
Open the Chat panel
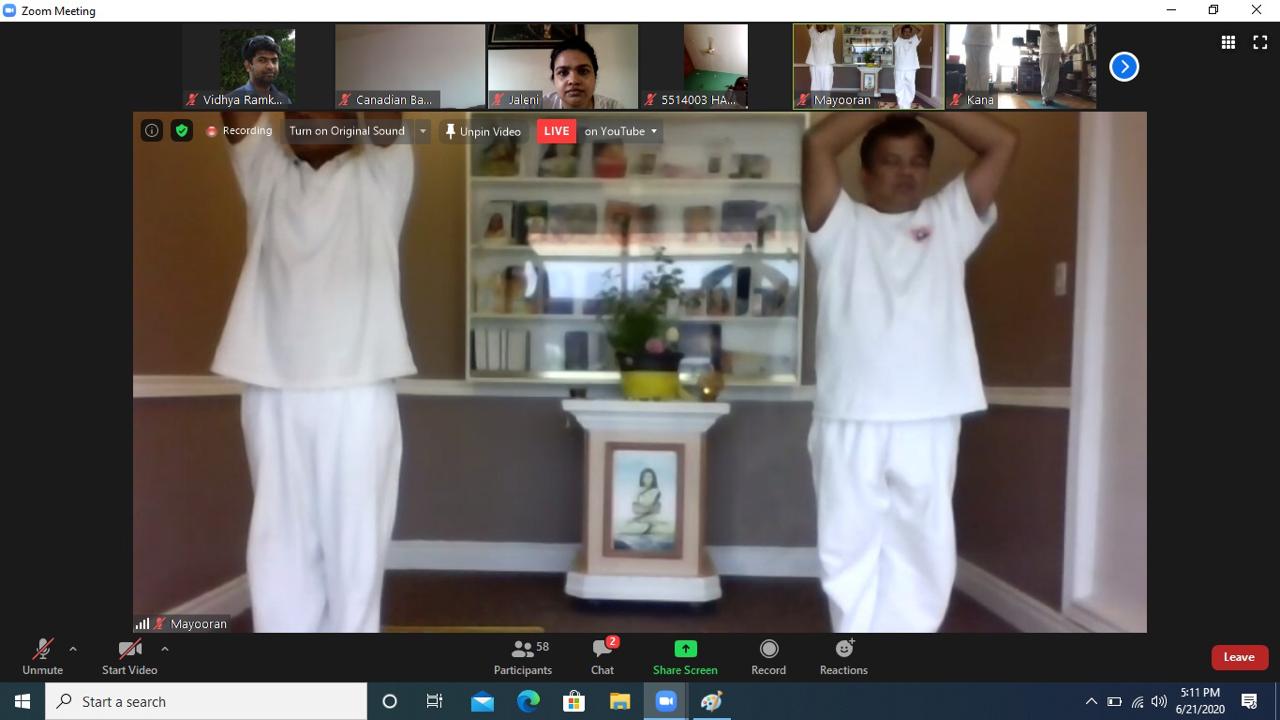(602, 658)
